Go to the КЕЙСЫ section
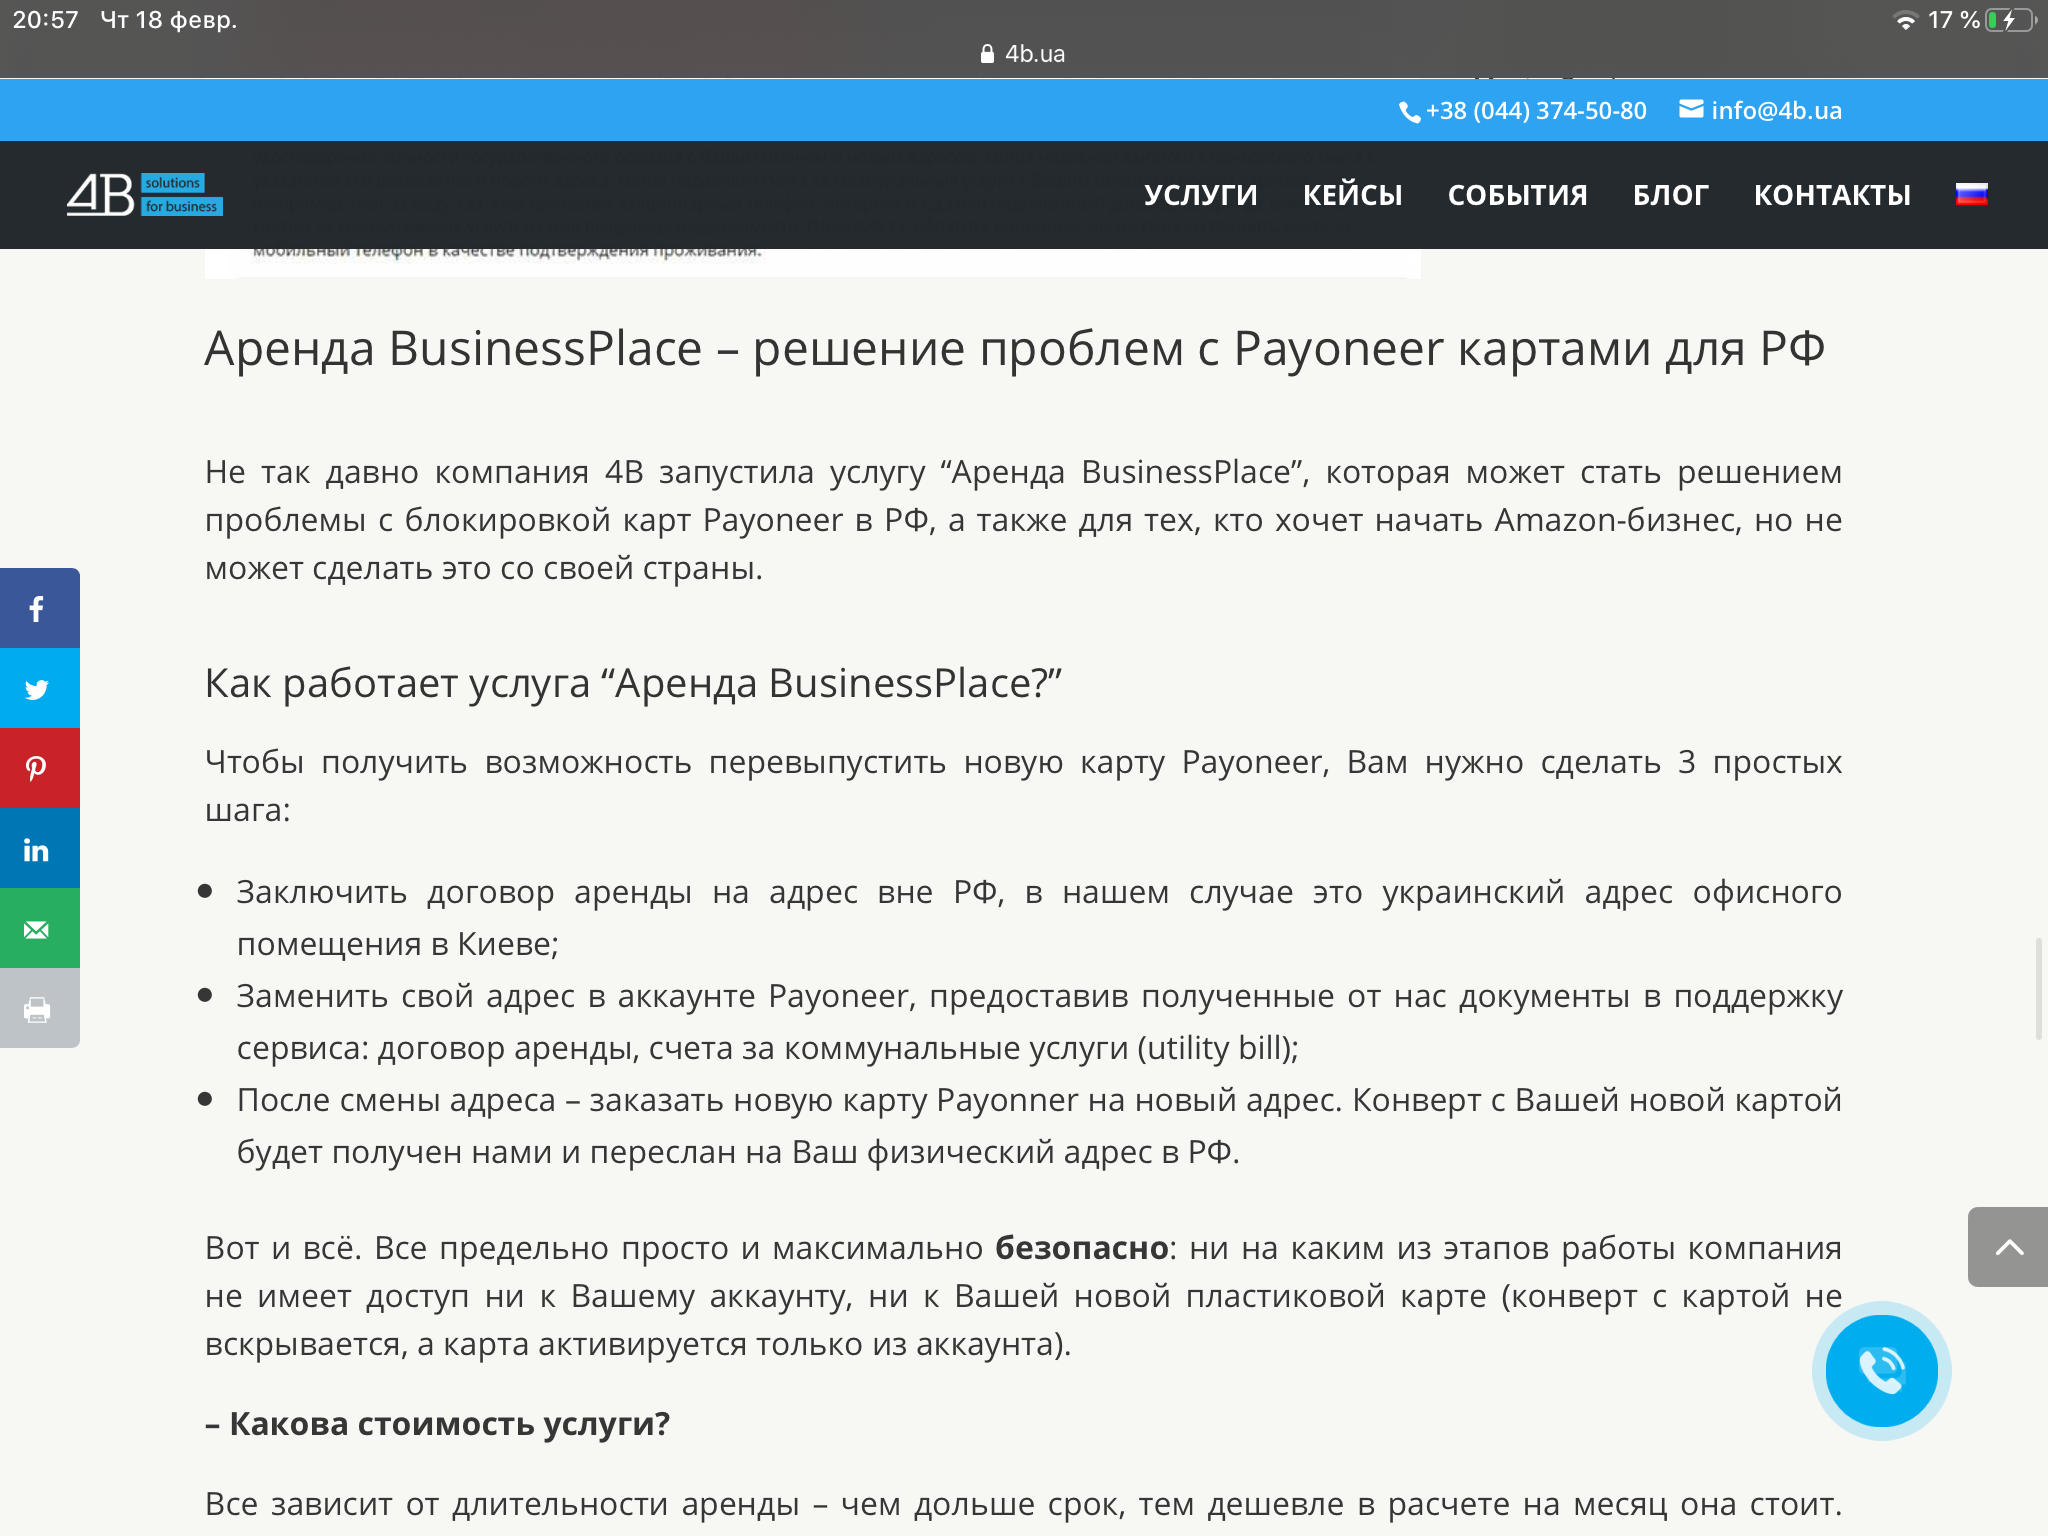 point(1352,195)
